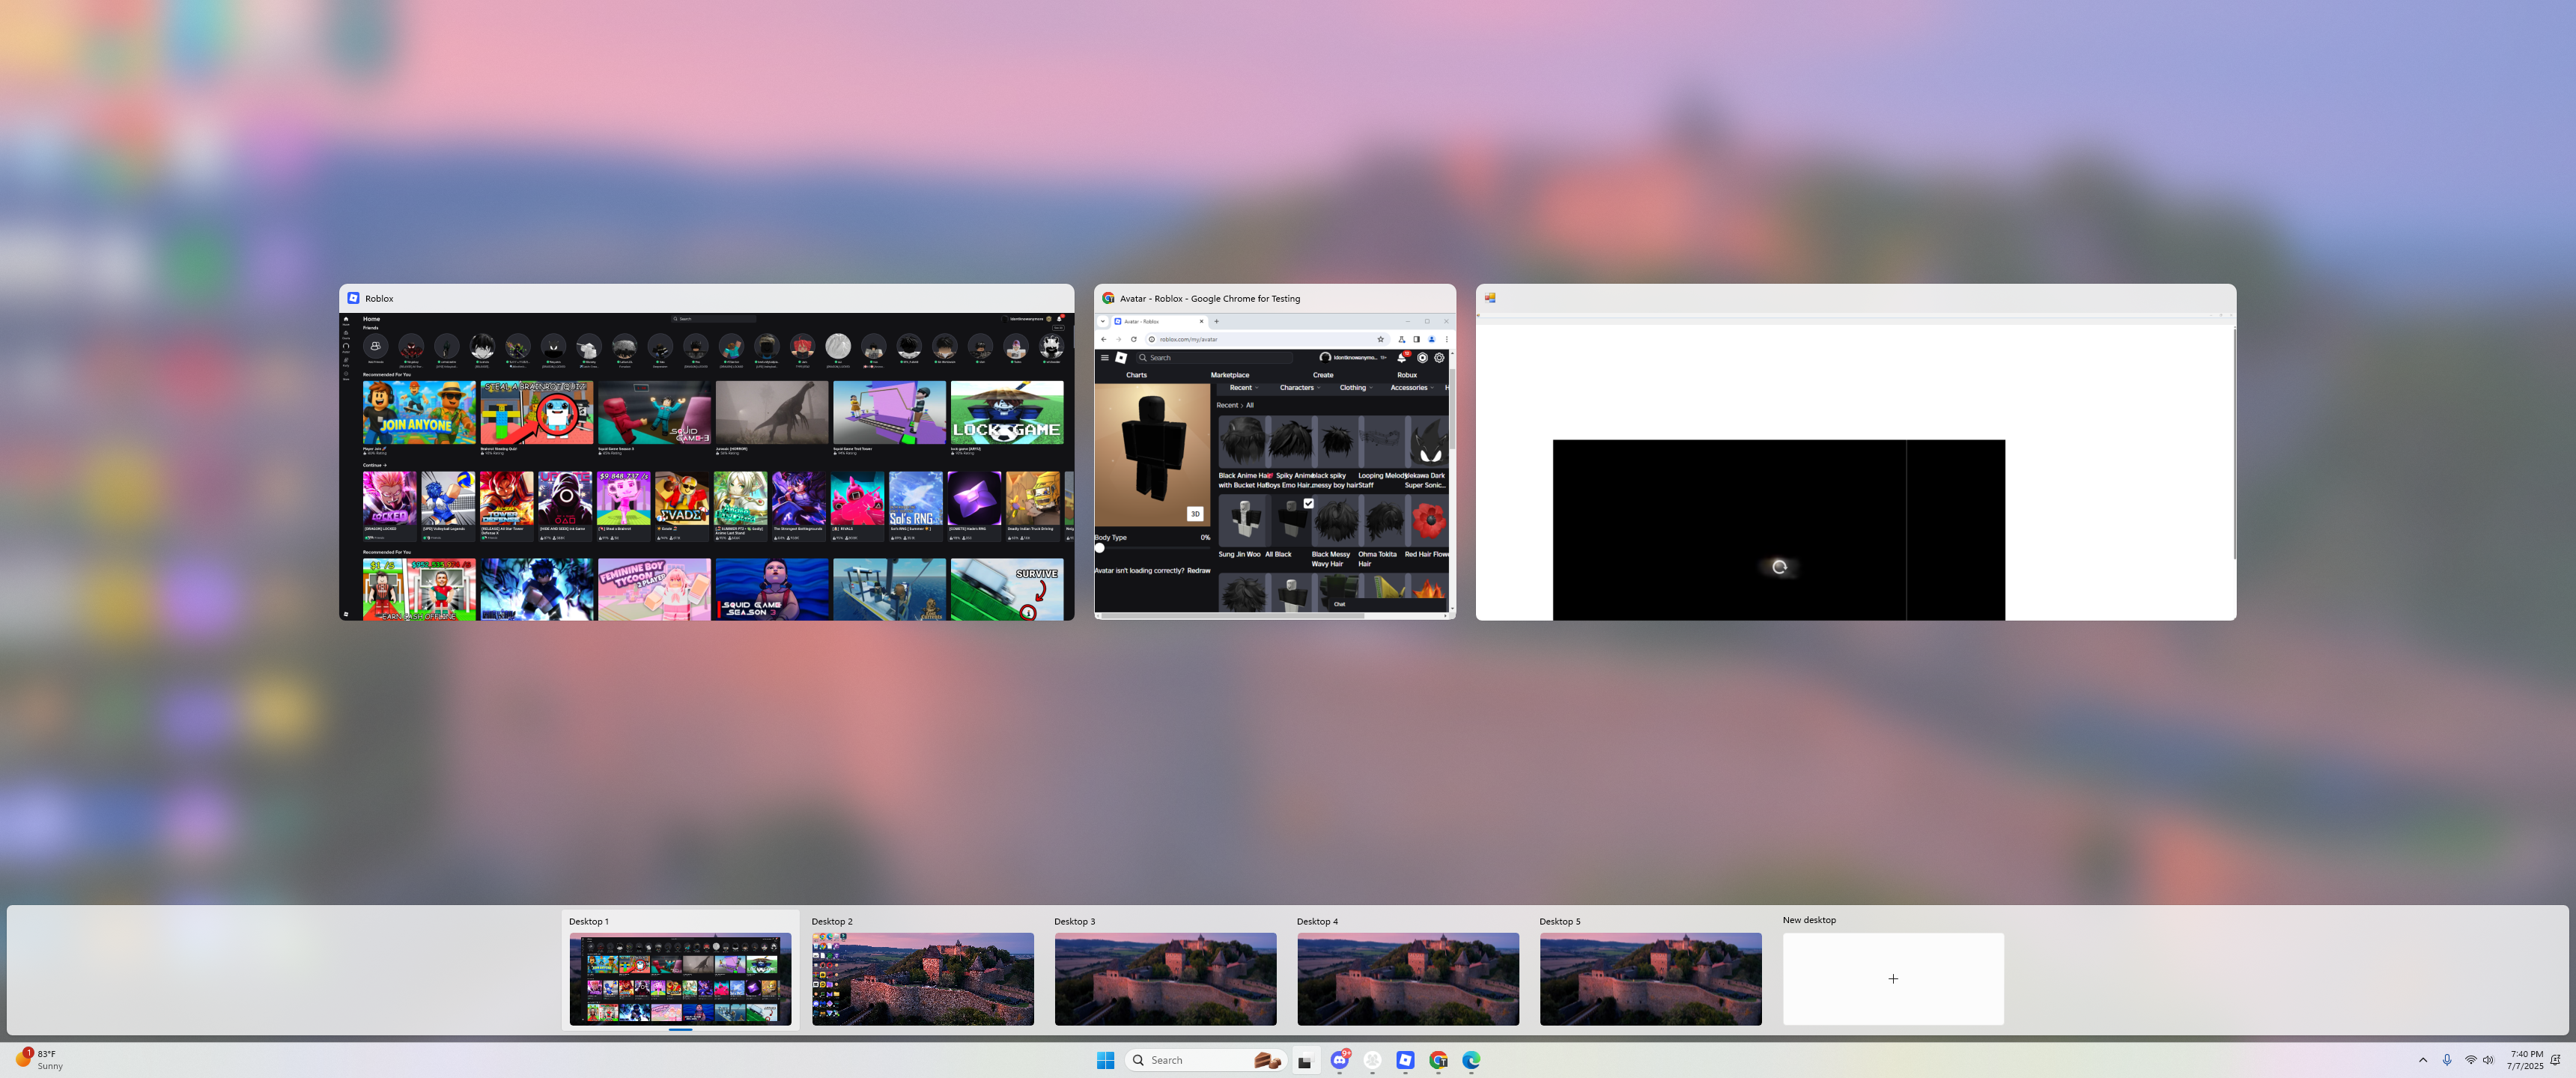Switch to Desktop 3
Viewport: 2576px width, 1078px height.
click(x=1165, y=978)
